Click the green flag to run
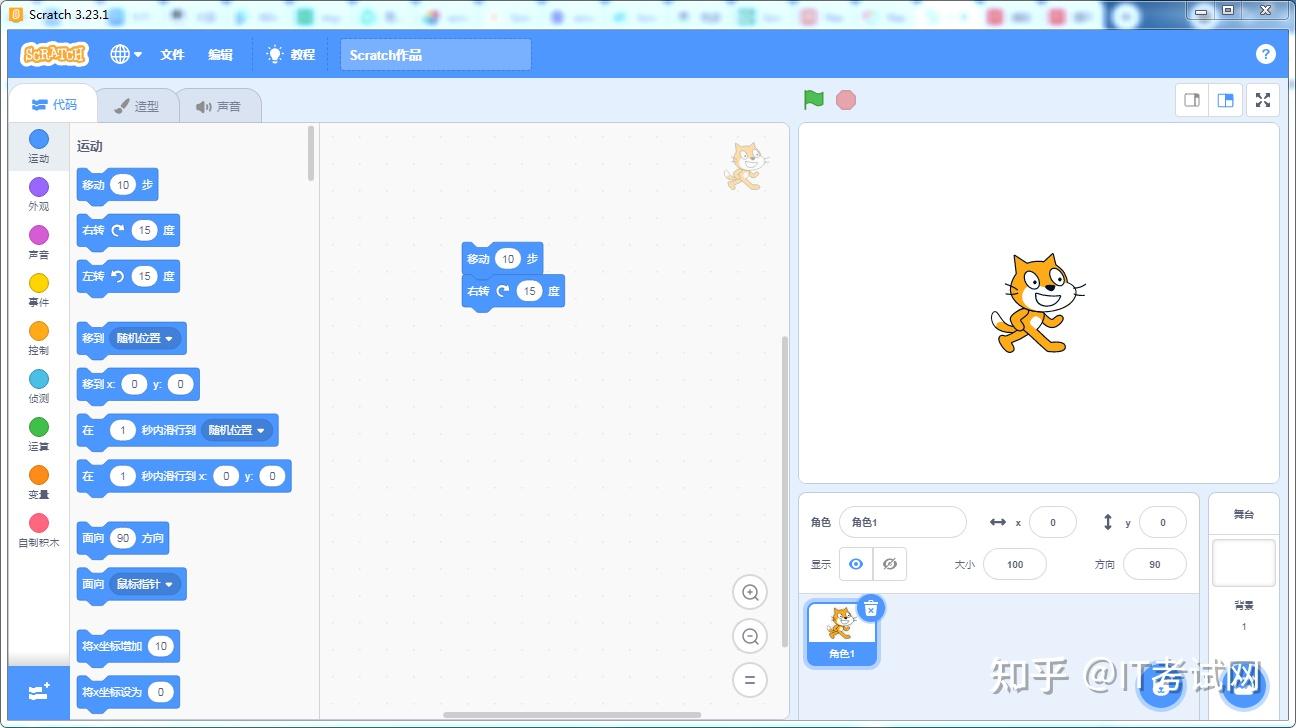Viewport: 1296px width, 728px height. coord(813,99)
